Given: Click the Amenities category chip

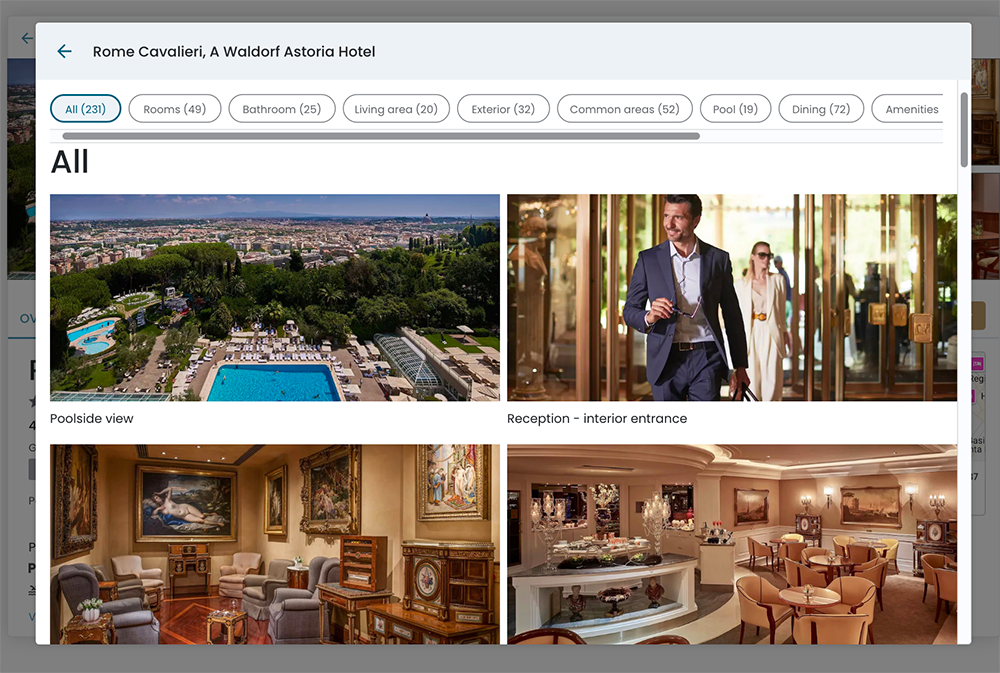Looking at the screenshot, I should (910, 109).
